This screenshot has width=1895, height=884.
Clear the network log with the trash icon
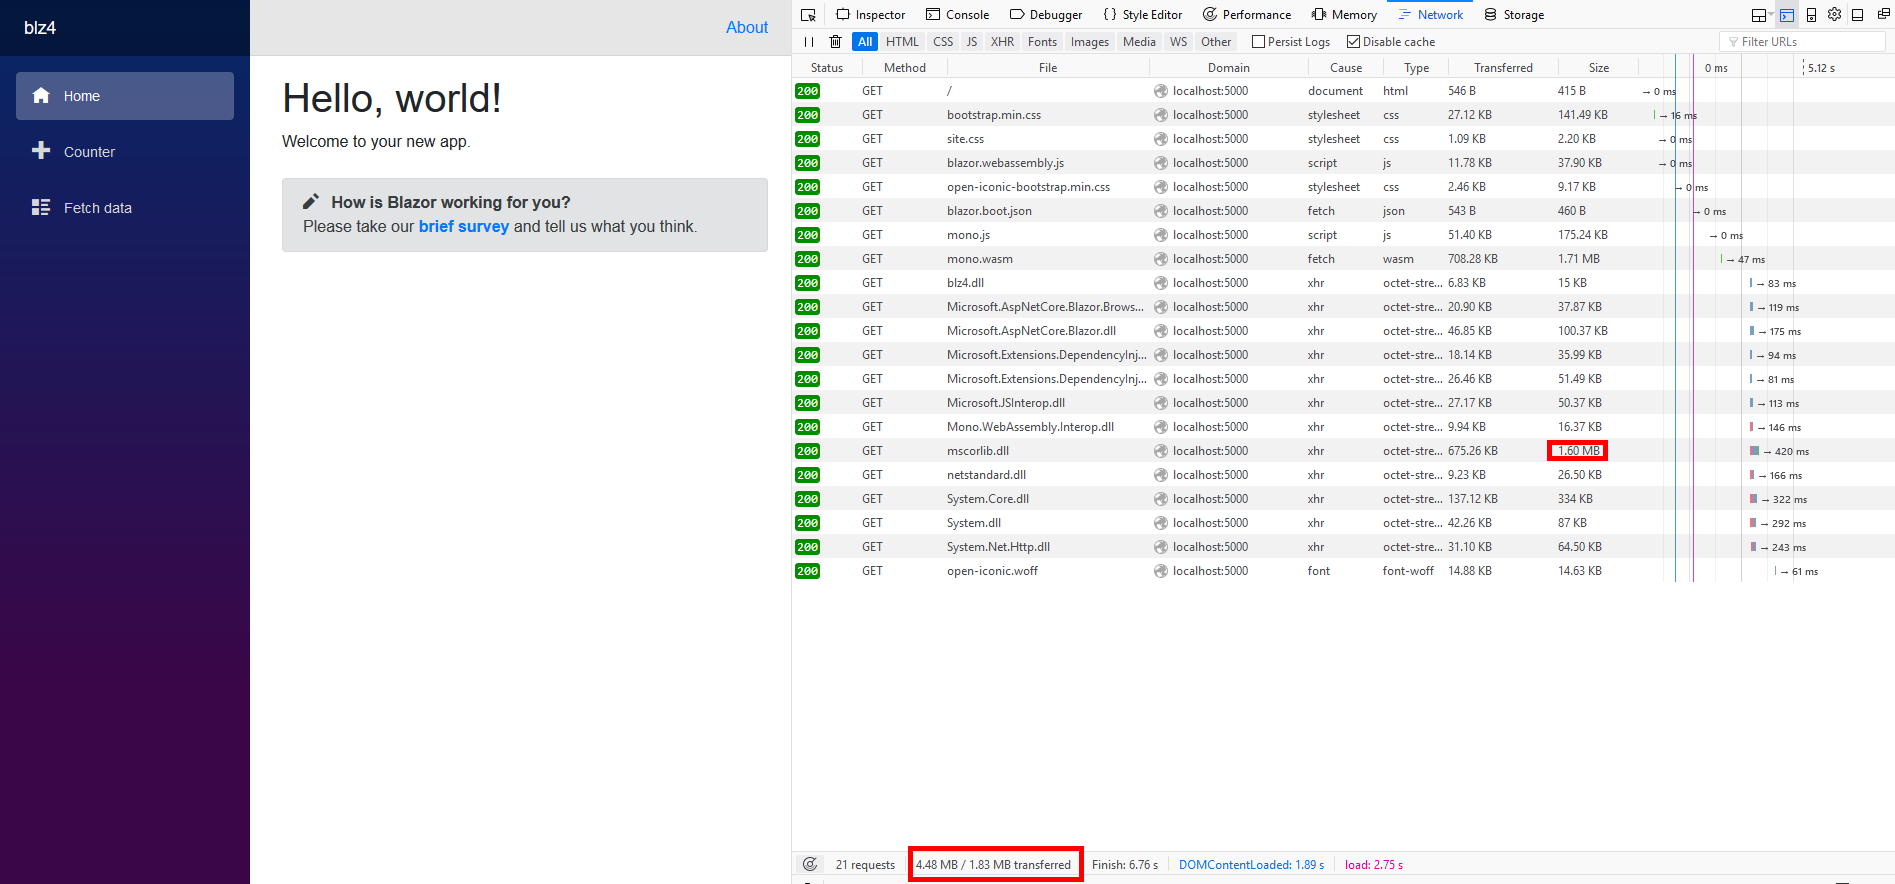[836, 42]
